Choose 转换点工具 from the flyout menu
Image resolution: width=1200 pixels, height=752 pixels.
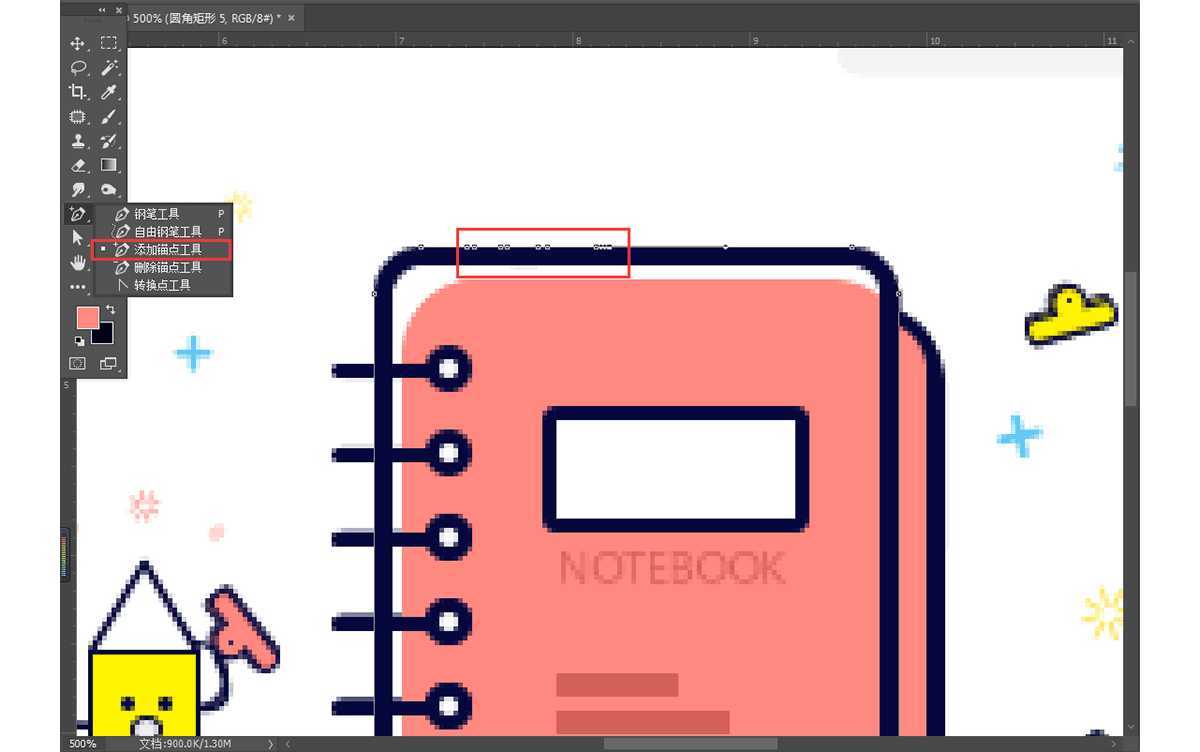point(164,286)
